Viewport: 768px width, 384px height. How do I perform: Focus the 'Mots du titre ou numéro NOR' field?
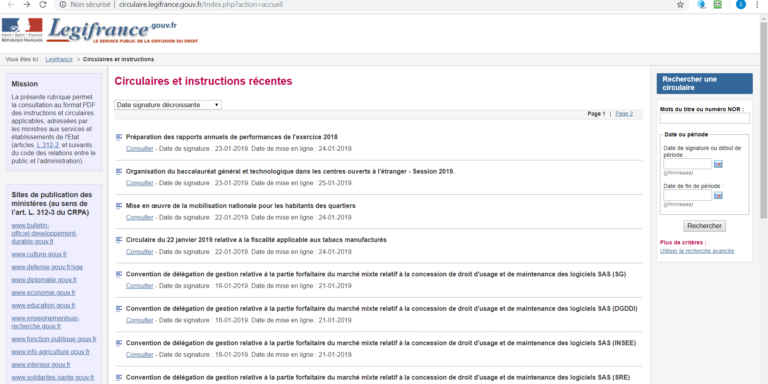tap(705, 119)
